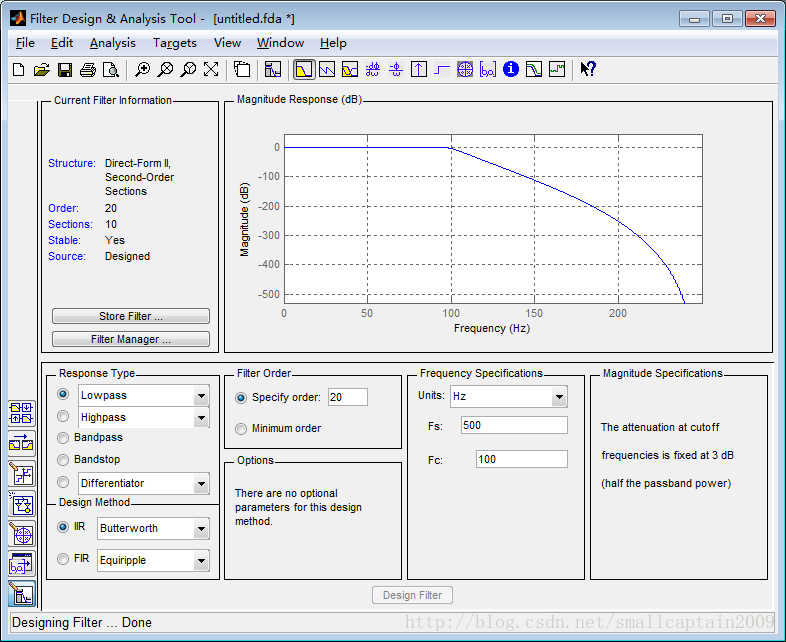Save session using the floppy disk icon
786x642 pixels.
click(65, 69)
